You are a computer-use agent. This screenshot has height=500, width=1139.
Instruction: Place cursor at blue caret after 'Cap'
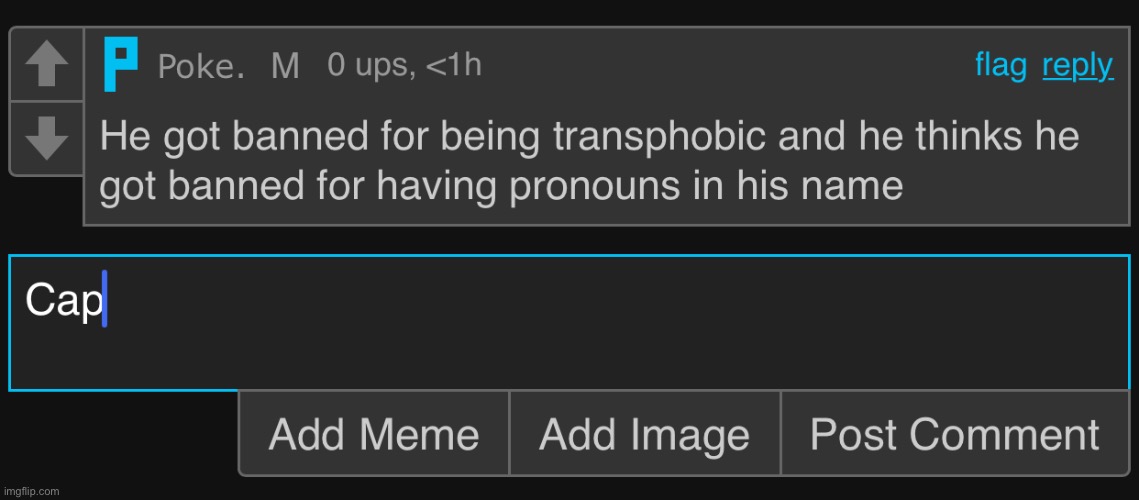105,299
